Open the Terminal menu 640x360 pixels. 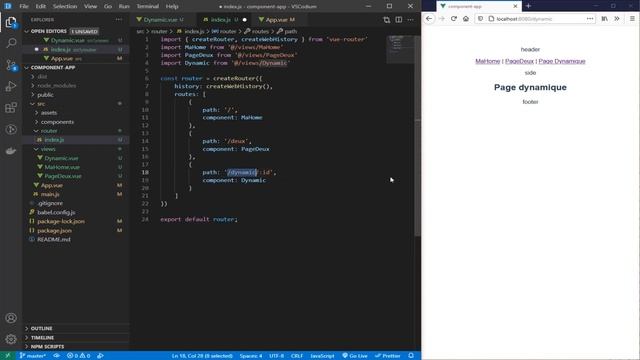pyautogui.click(x=148, y=6)
